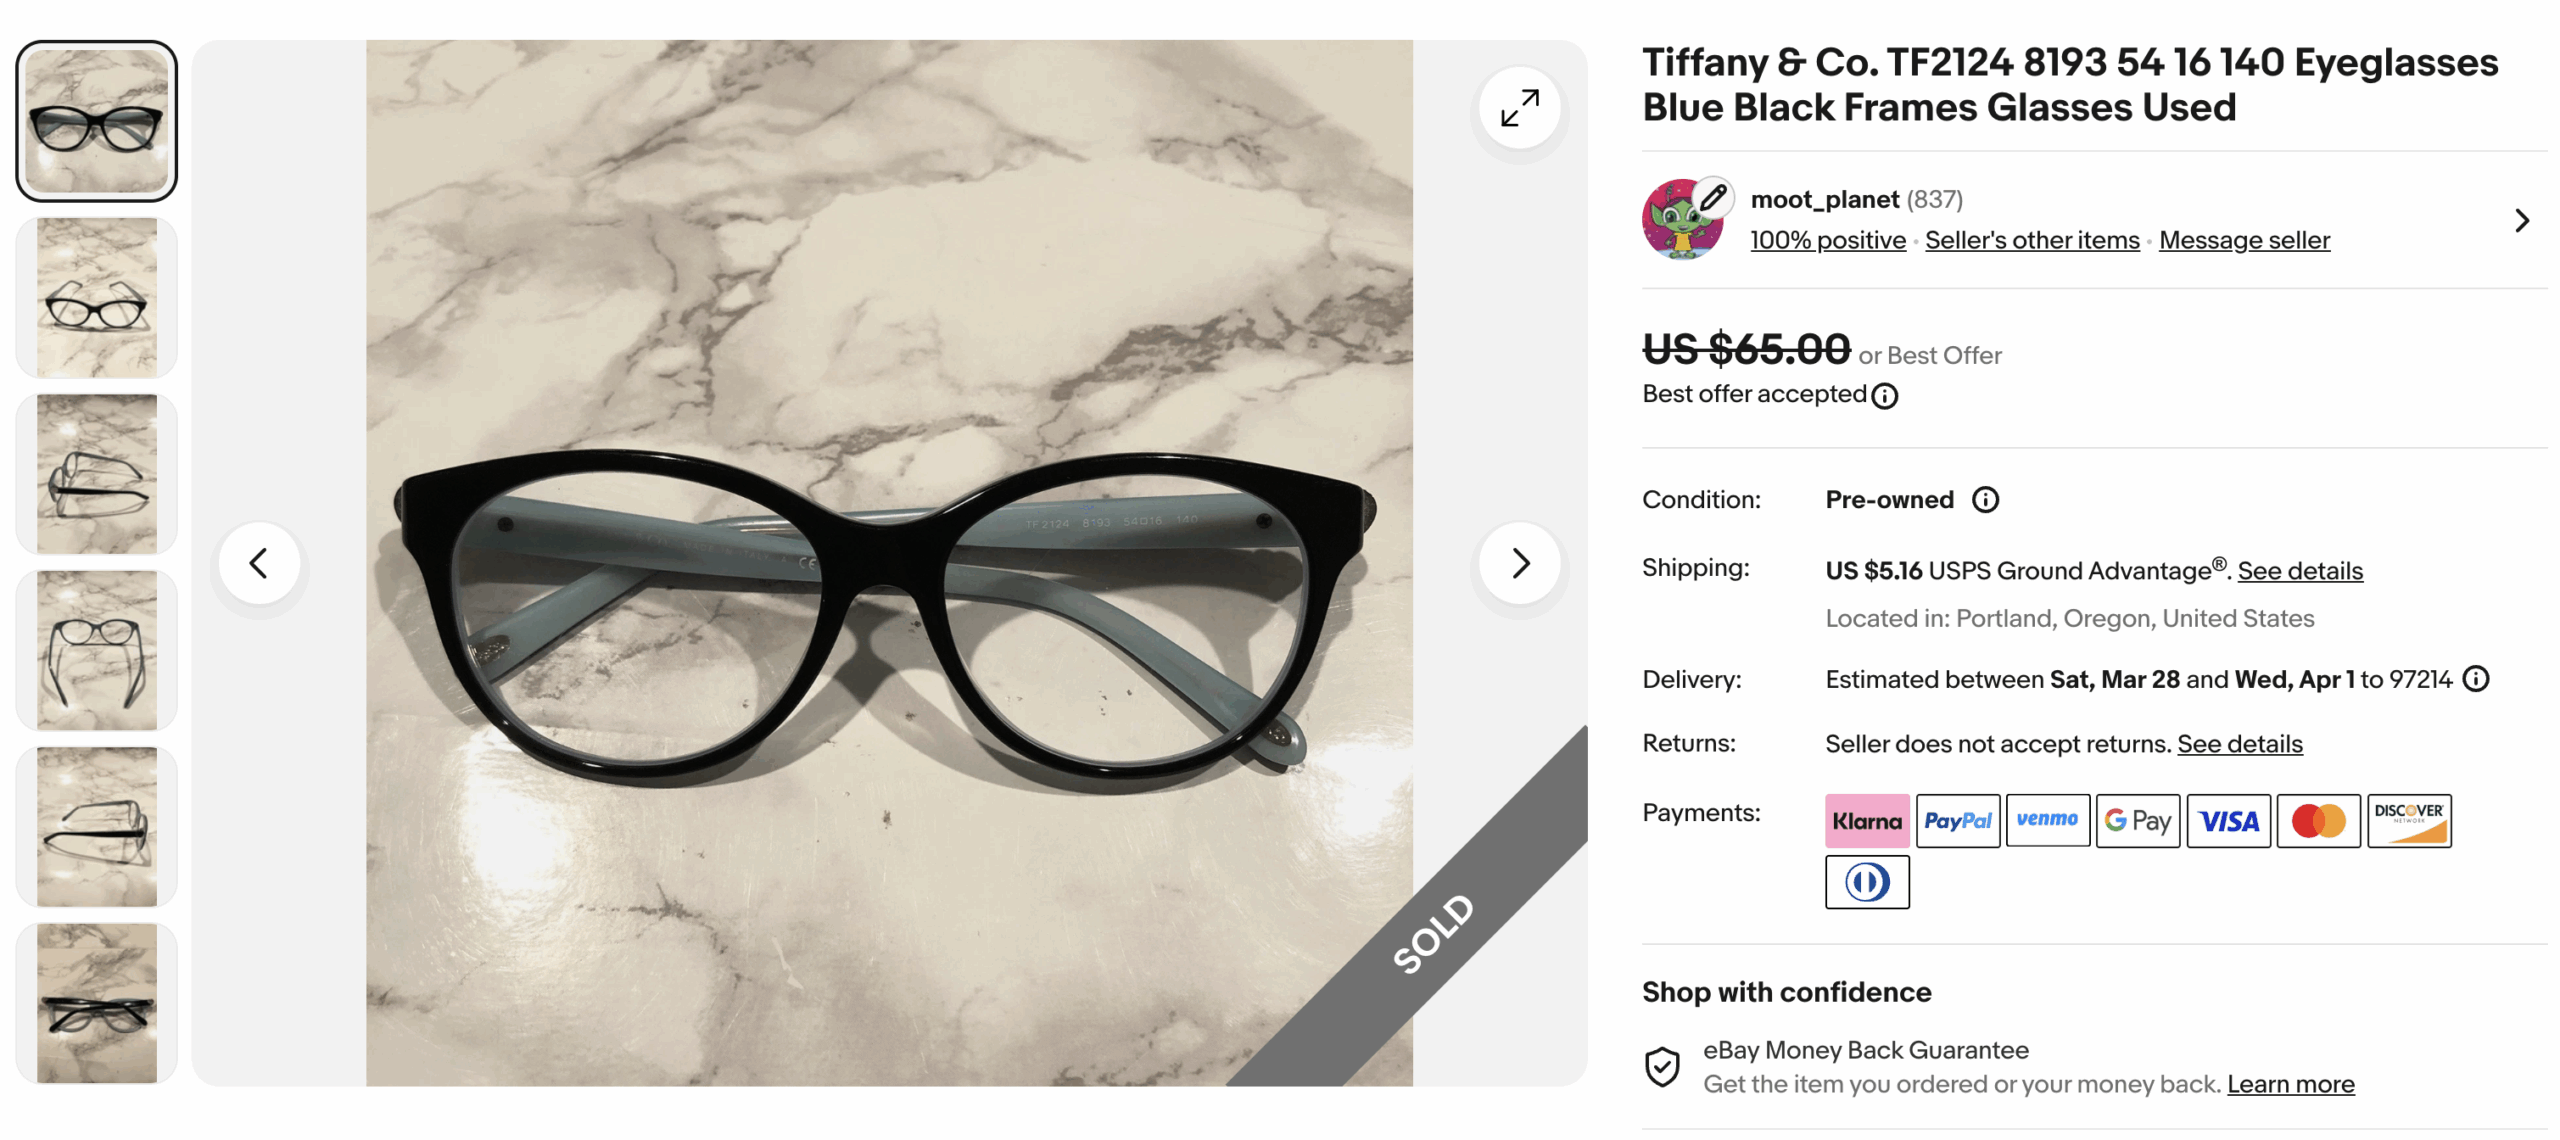Expand the product image to fullscreen
The width and height of the screenshot is (2560, 1140).
point(1518,108)
